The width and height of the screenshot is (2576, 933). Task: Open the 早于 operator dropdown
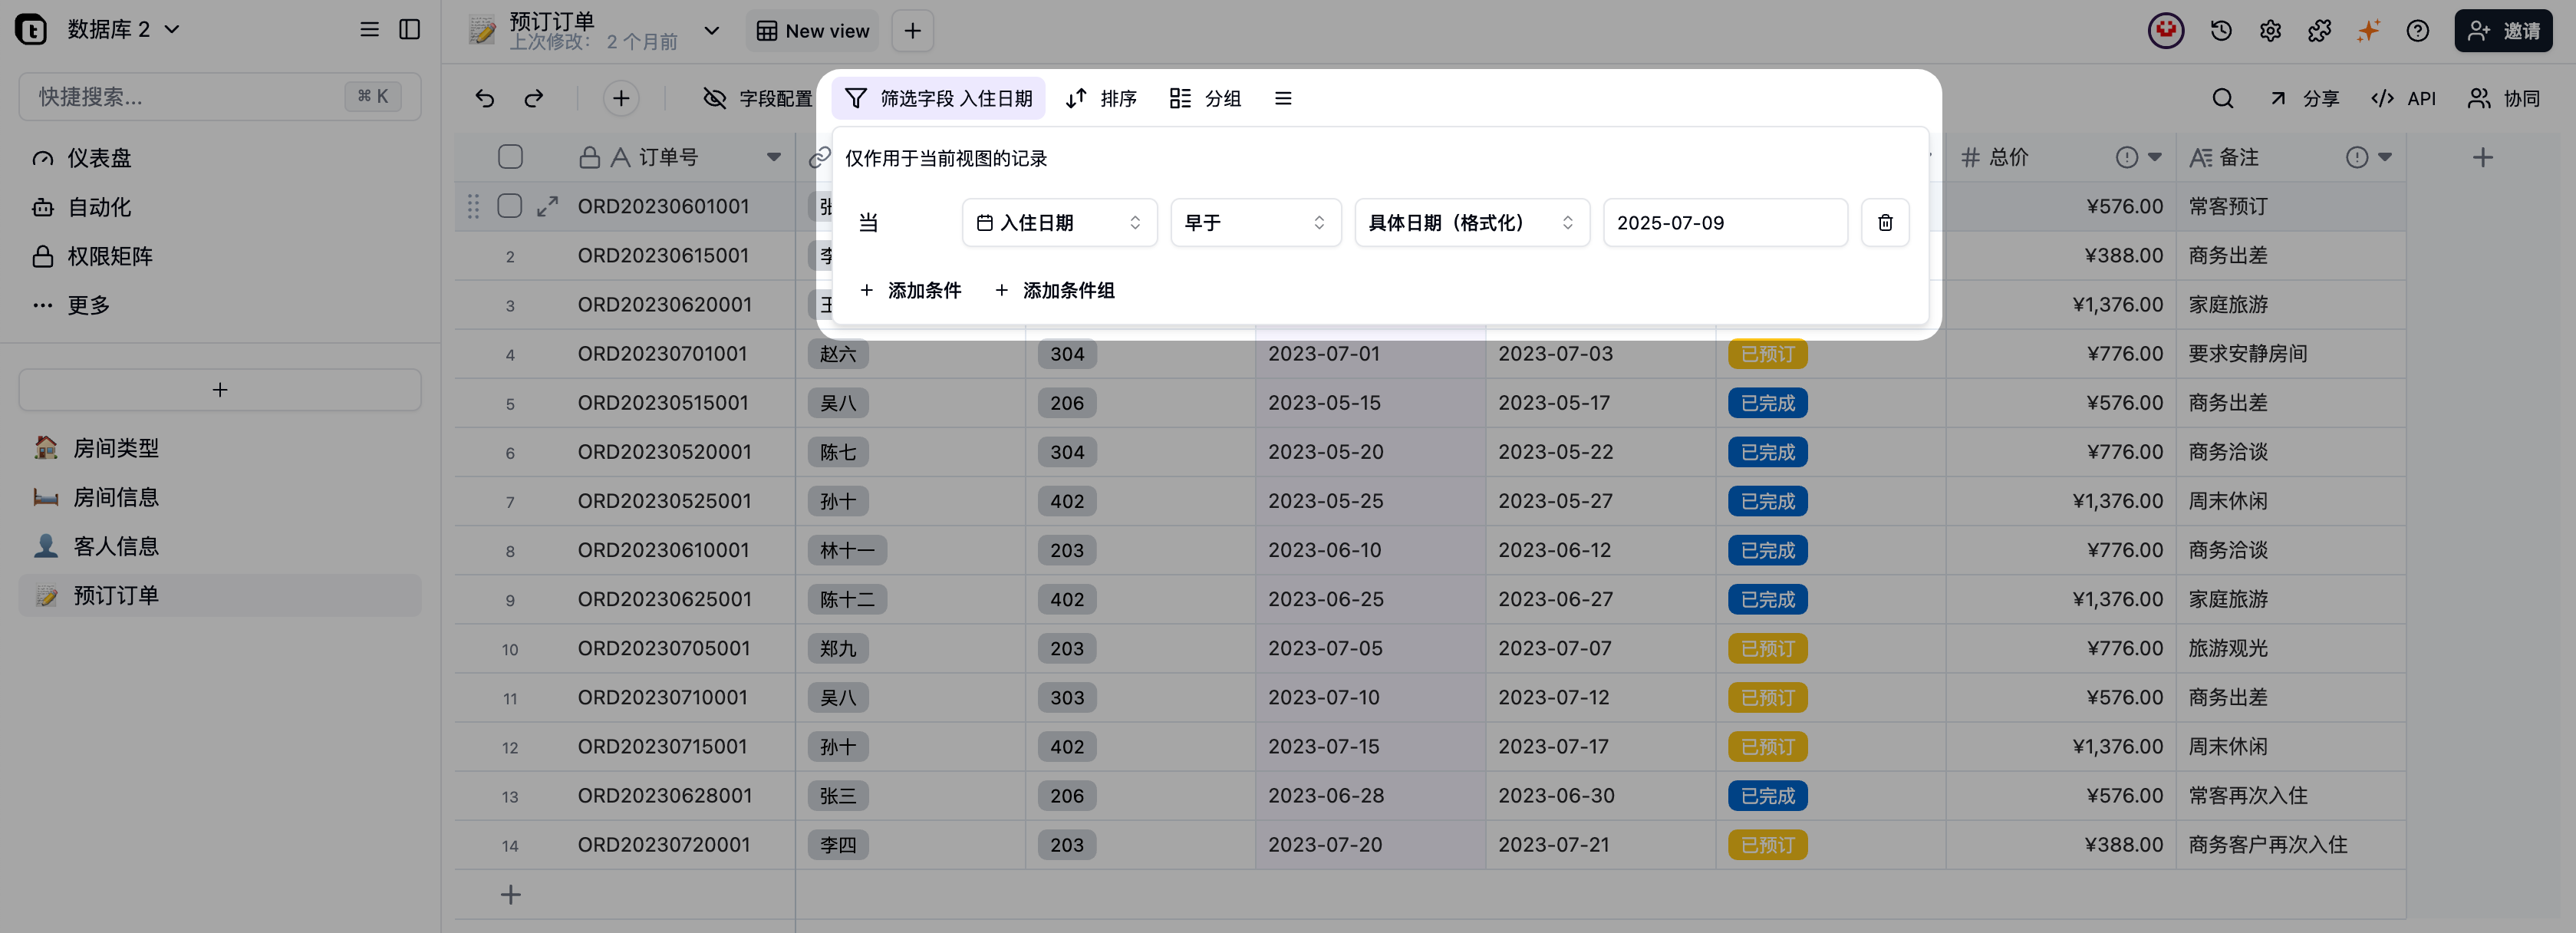[1254, 222]
